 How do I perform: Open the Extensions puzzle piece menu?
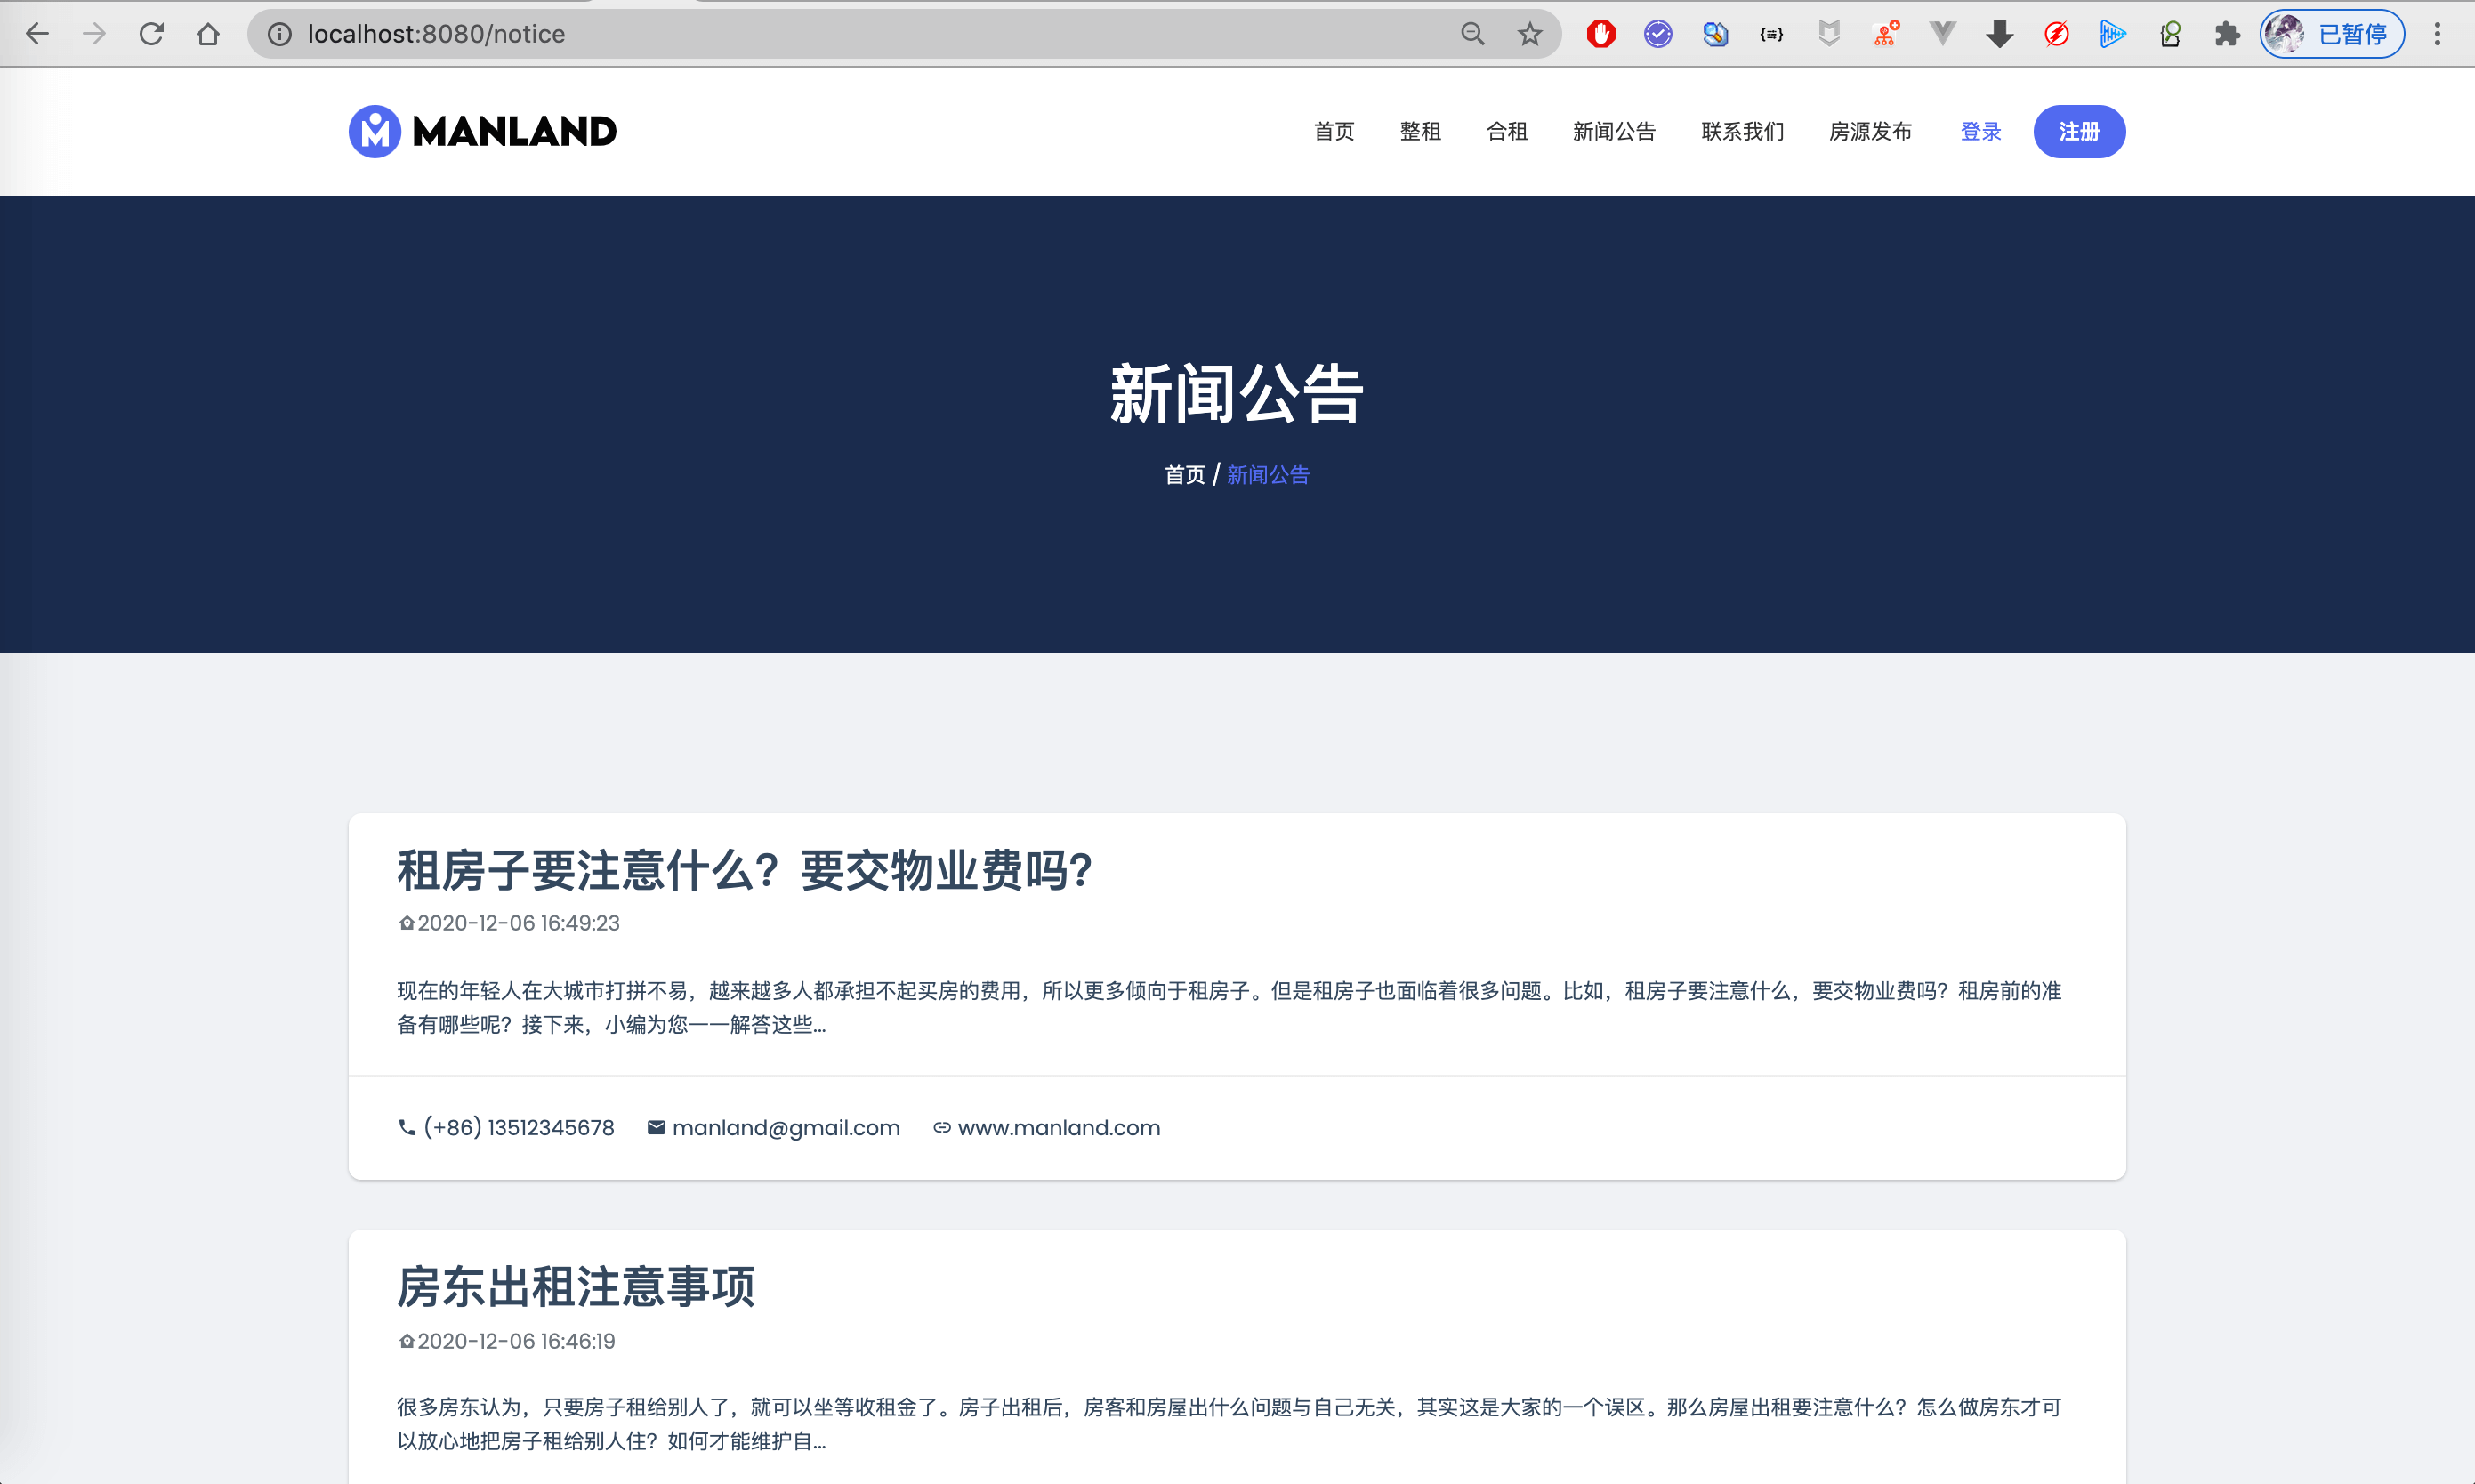click(x=2226, y=34)
